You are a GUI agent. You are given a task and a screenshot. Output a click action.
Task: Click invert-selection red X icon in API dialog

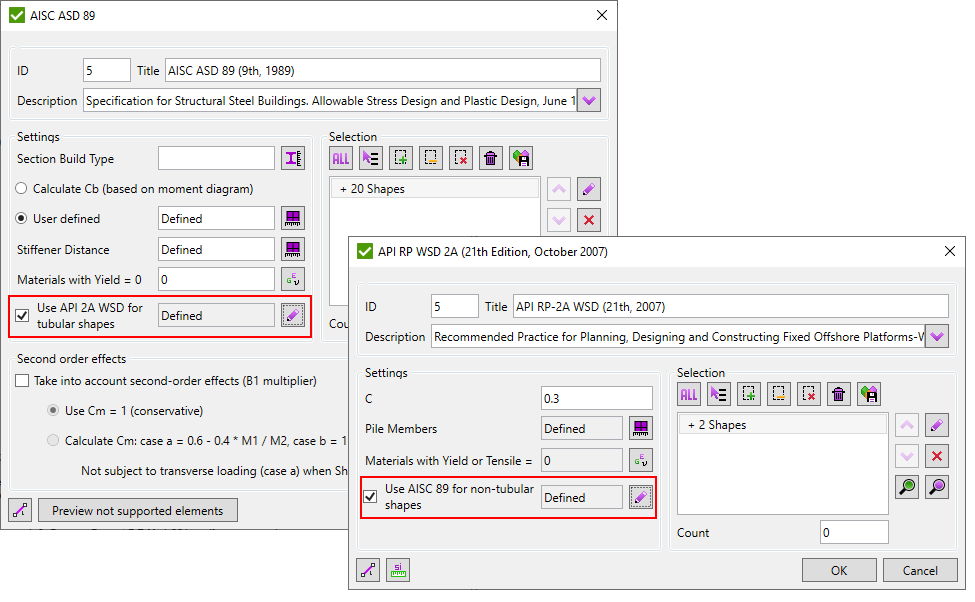click(808, 394)
